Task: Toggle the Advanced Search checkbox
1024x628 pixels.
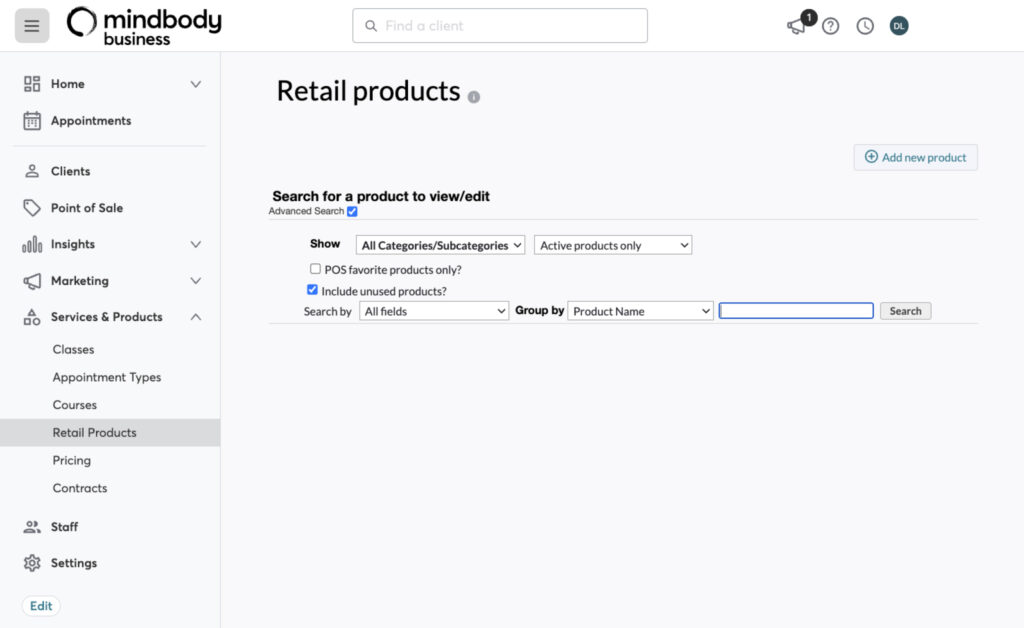Action: click(353, 212)
